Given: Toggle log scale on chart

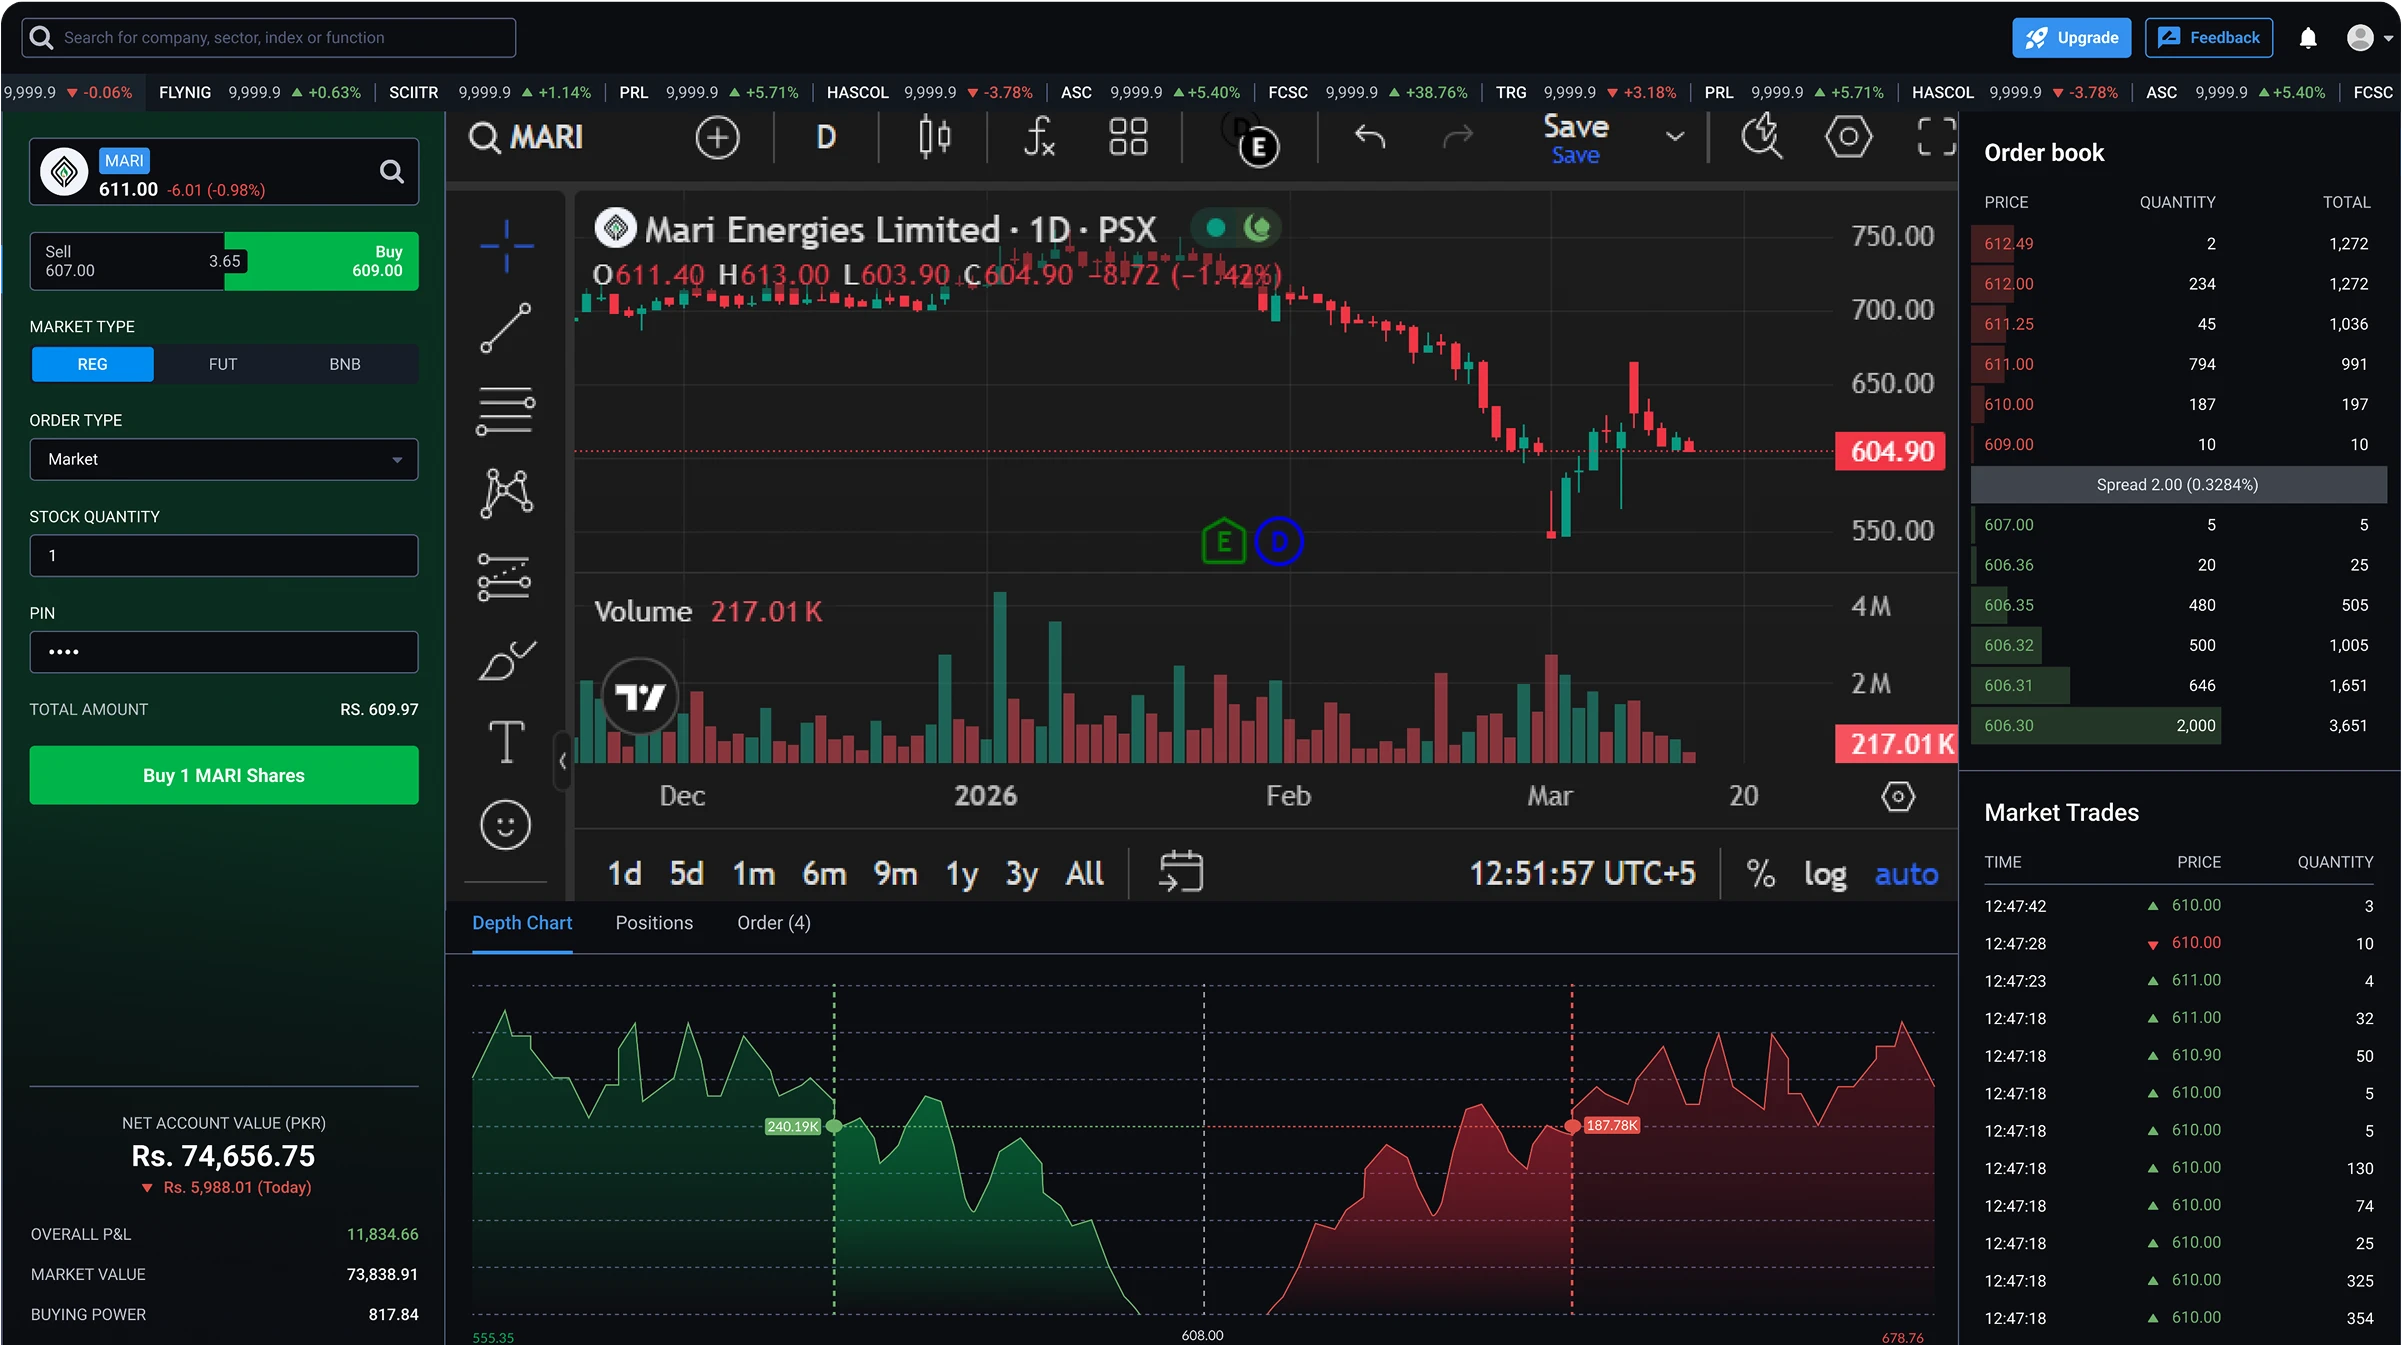Looking at the screenshot, I should pos(1825,874).
